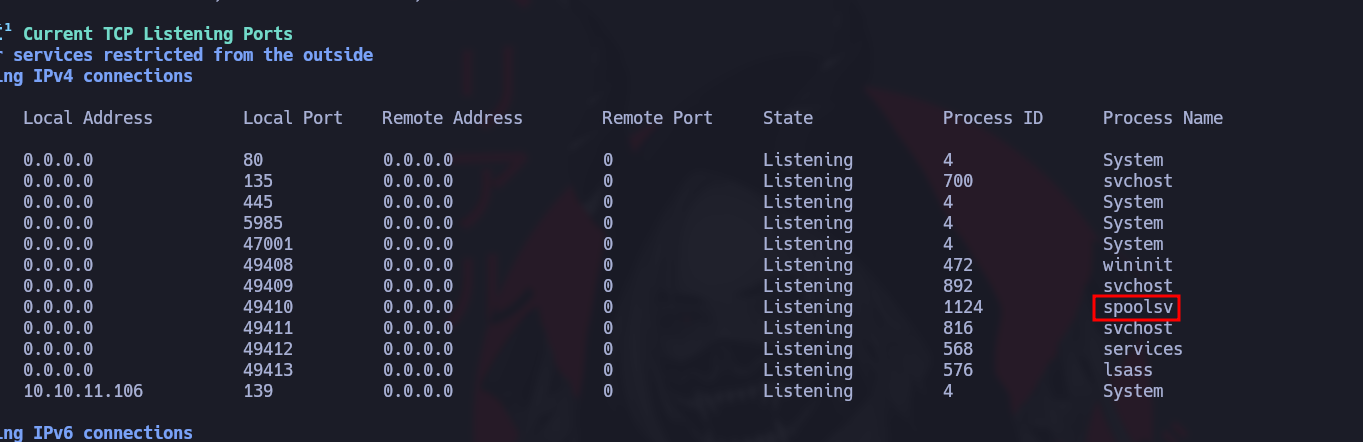The width and height of the screenshot is (1363, 442).
Task: Select the local address 10.10.11.106
Action: click(83, 391)
